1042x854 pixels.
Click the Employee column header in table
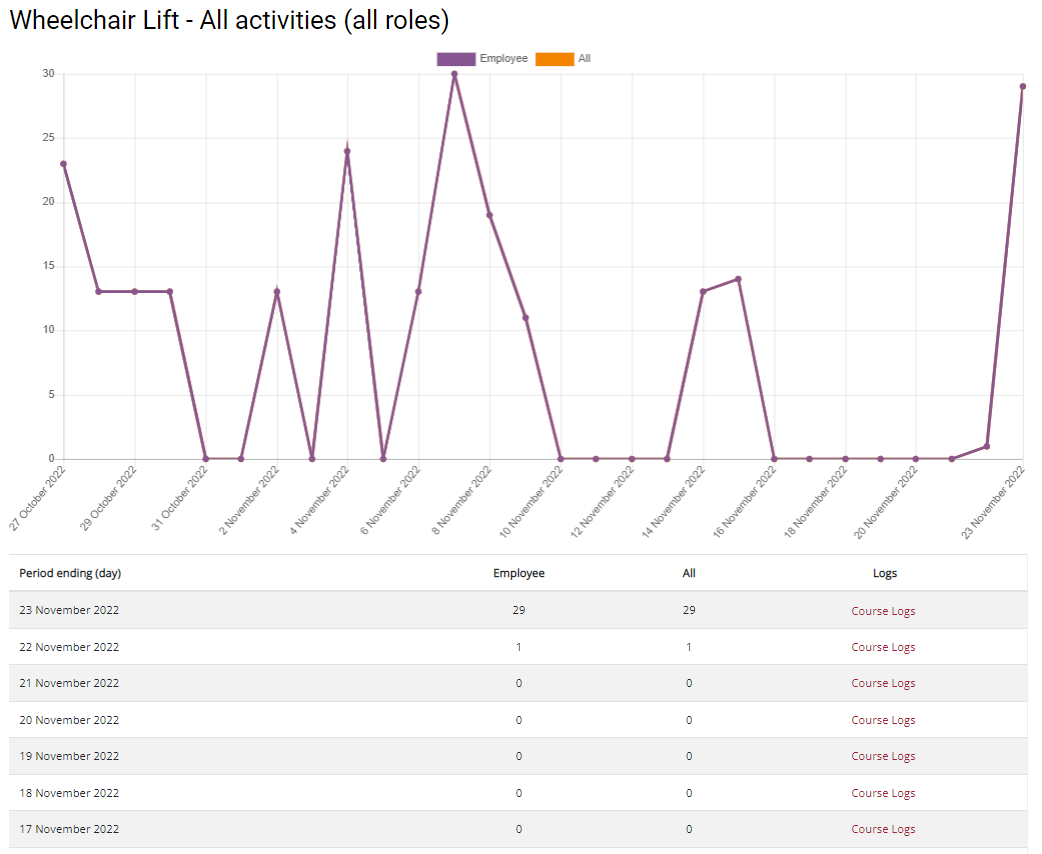518,573
